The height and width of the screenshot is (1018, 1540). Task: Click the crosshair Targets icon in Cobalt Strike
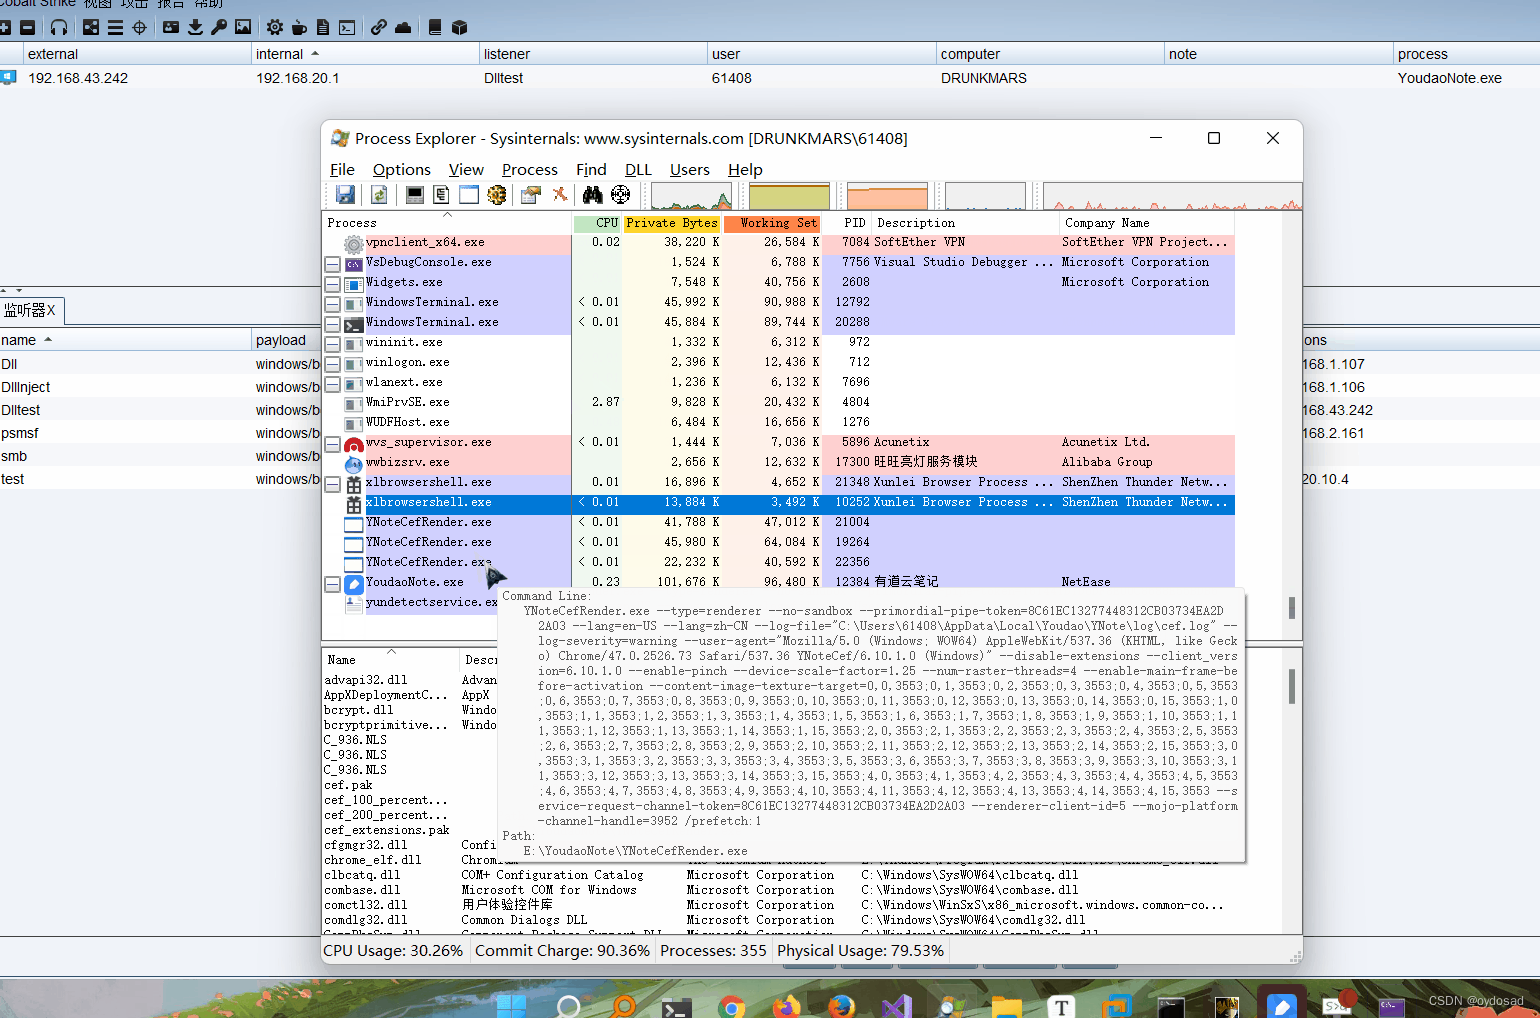point(139,27)
